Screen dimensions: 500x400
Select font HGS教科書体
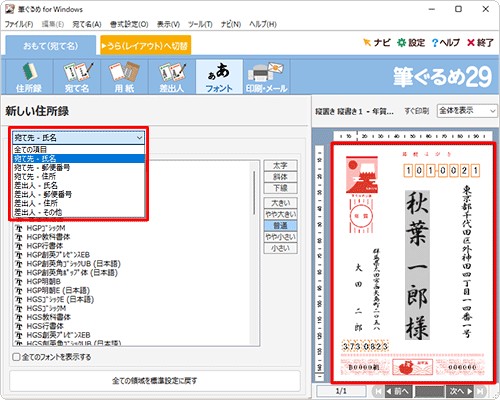(x=49, y=317)
